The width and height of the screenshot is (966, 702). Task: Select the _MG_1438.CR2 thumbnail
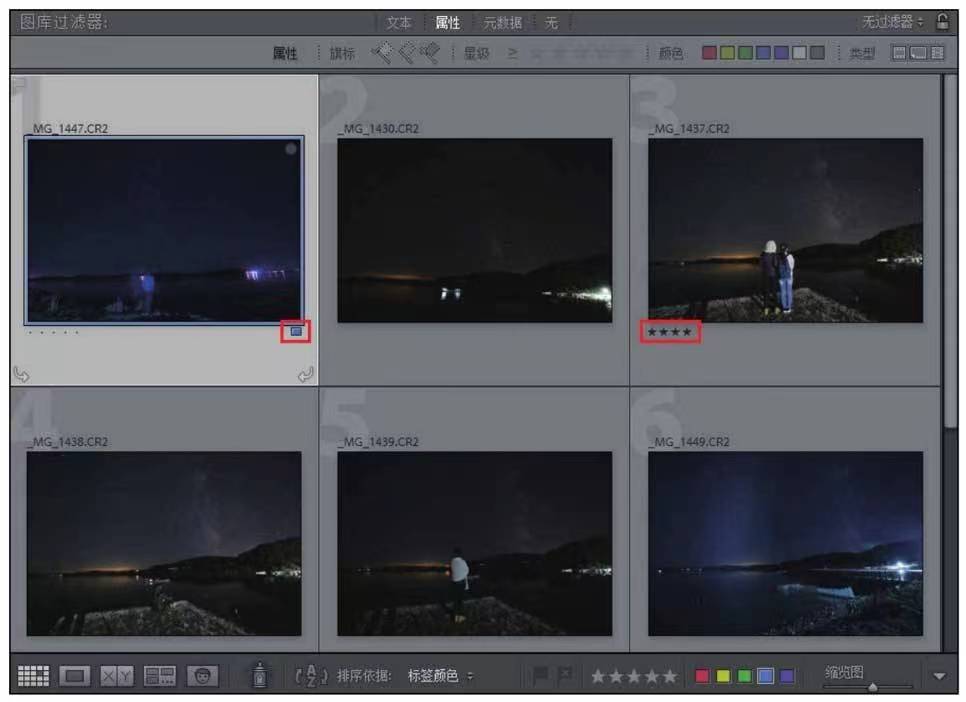(x=164, y=544)
